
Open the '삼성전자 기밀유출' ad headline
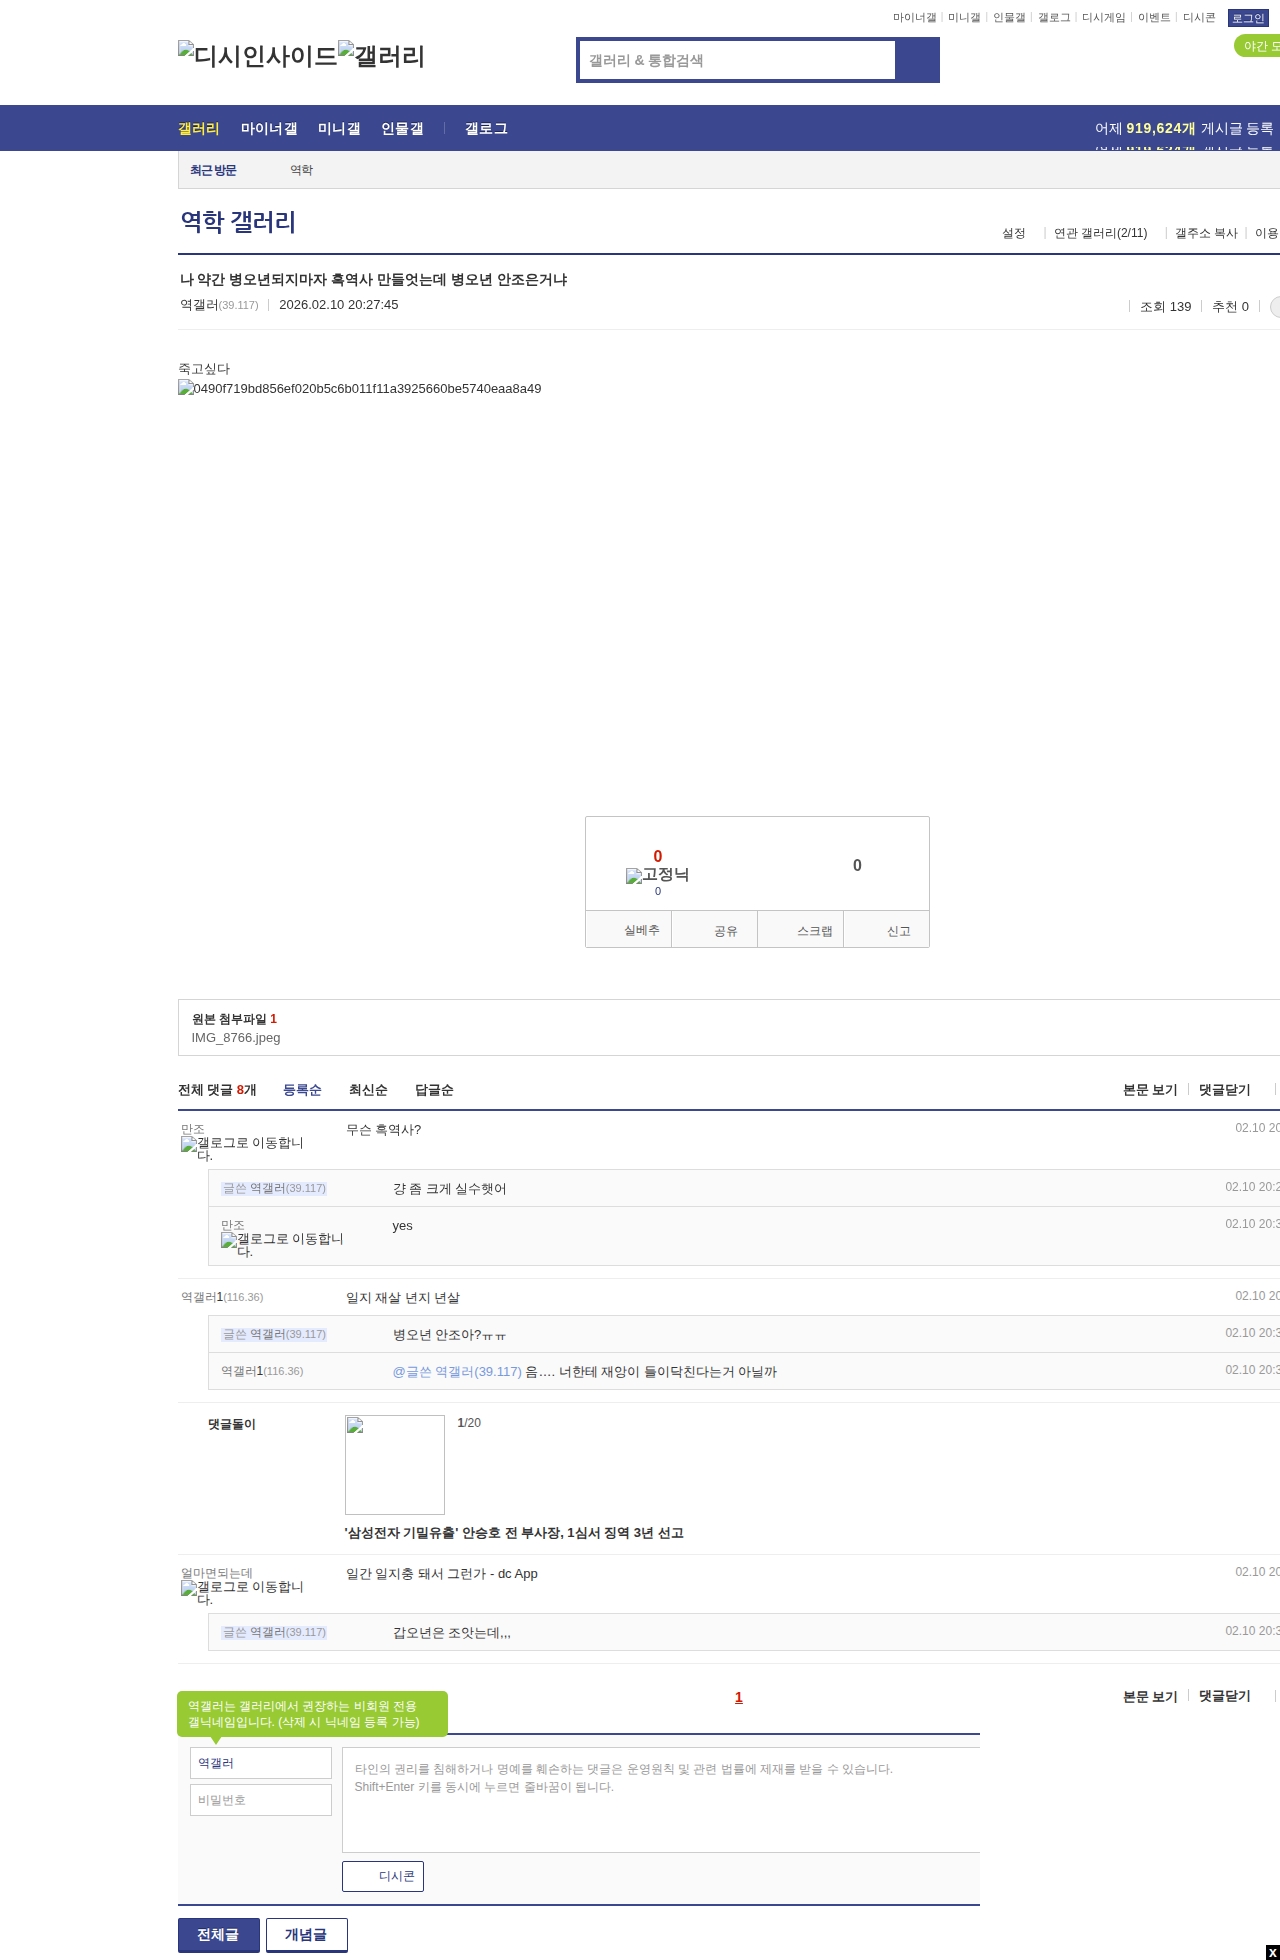pos(514,1532)
